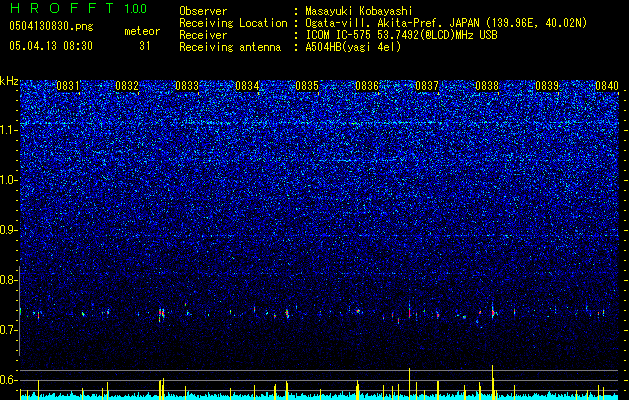The width and height of the screenshot is (629, 400).
Task: Click the HROFFT program title
Action: pos(62,8)
